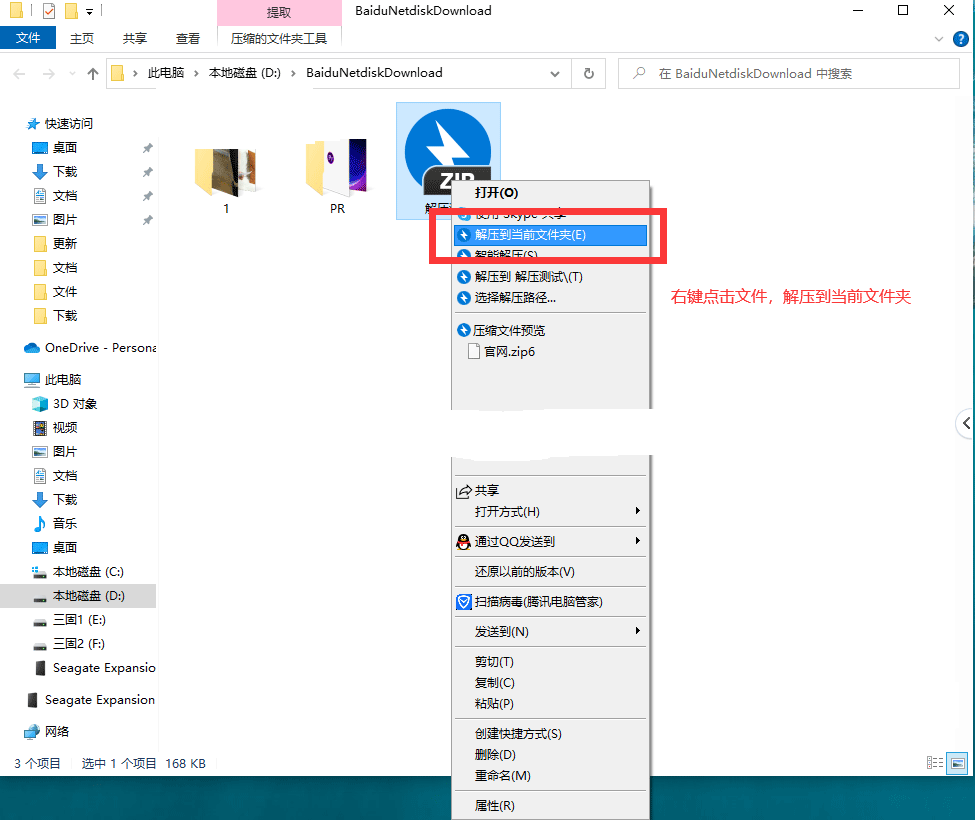Open the 查看 ribbon tab

coord(188,38)
